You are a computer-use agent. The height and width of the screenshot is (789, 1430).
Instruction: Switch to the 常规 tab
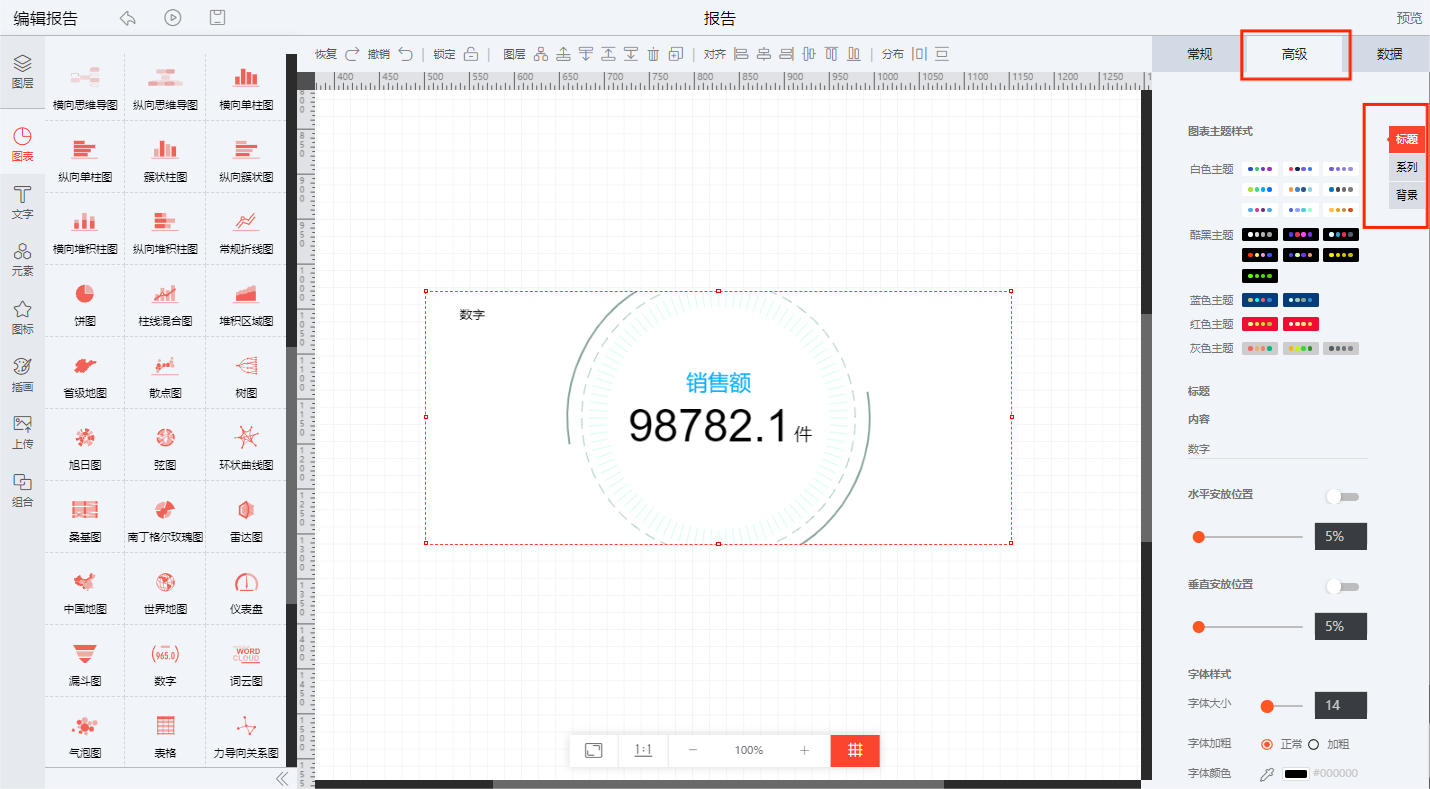[x=1199, y=54]
